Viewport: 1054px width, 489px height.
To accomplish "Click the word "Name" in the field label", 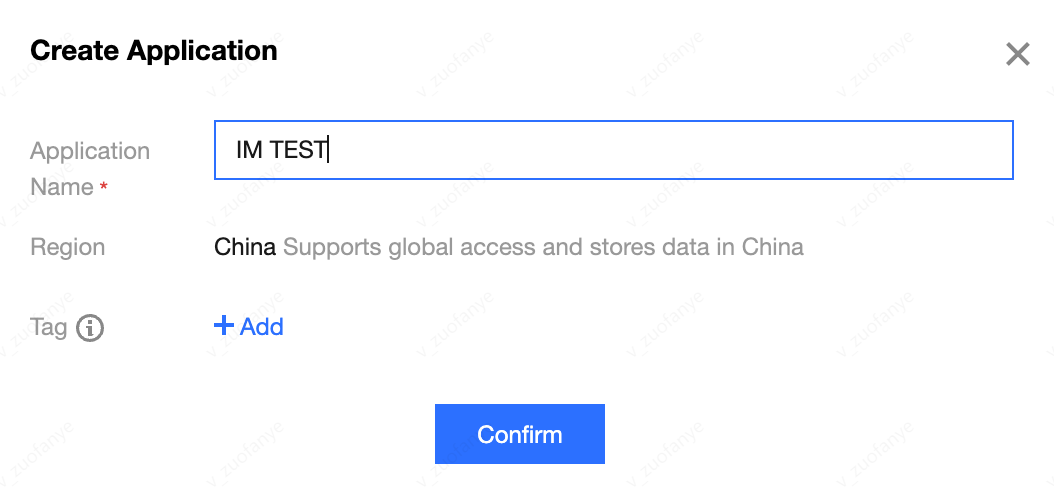I will (62, 187).
